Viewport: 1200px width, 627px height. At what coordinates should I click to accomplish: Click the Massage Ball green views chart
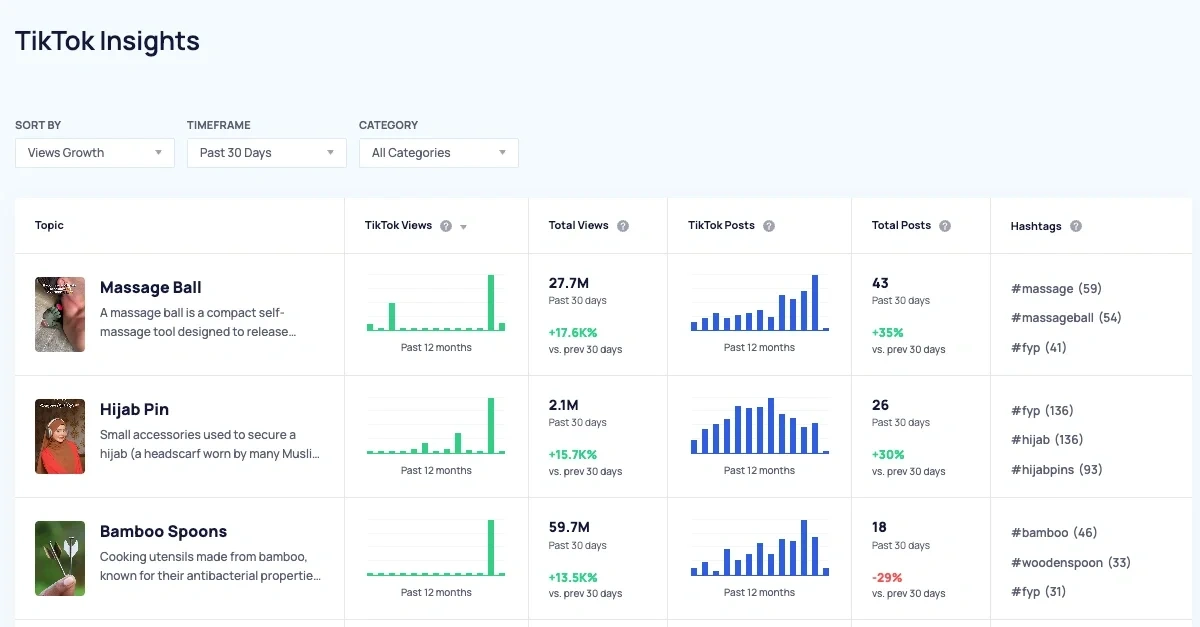(x=436, y=303)
